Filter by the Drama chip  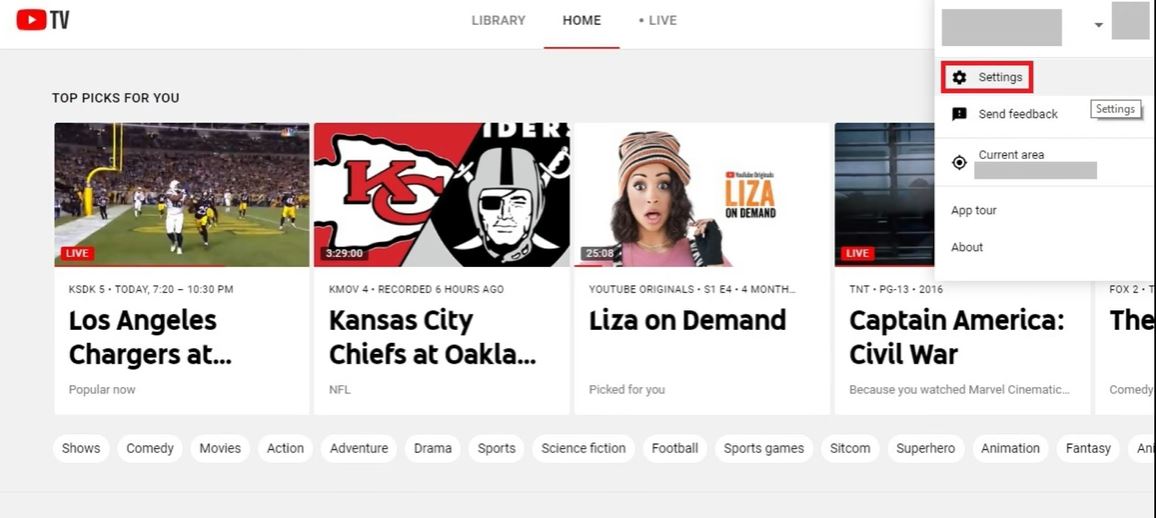tap(433, 449)
